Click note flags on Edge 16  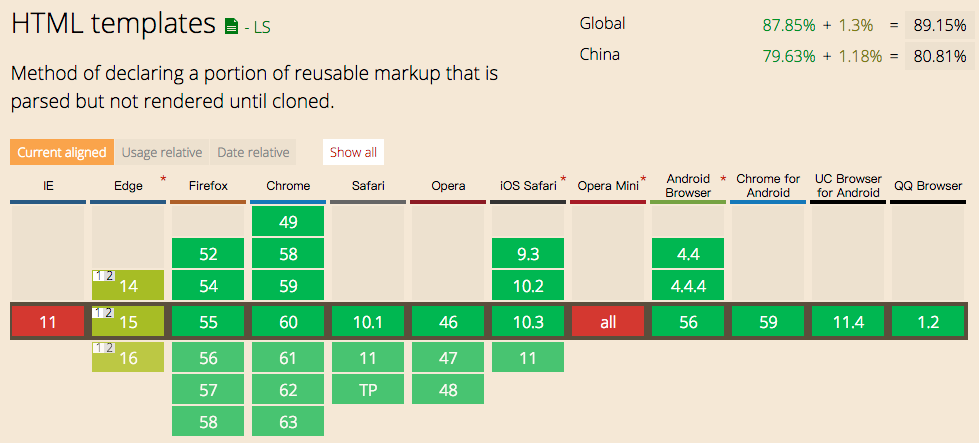click(x=104, y=348)
